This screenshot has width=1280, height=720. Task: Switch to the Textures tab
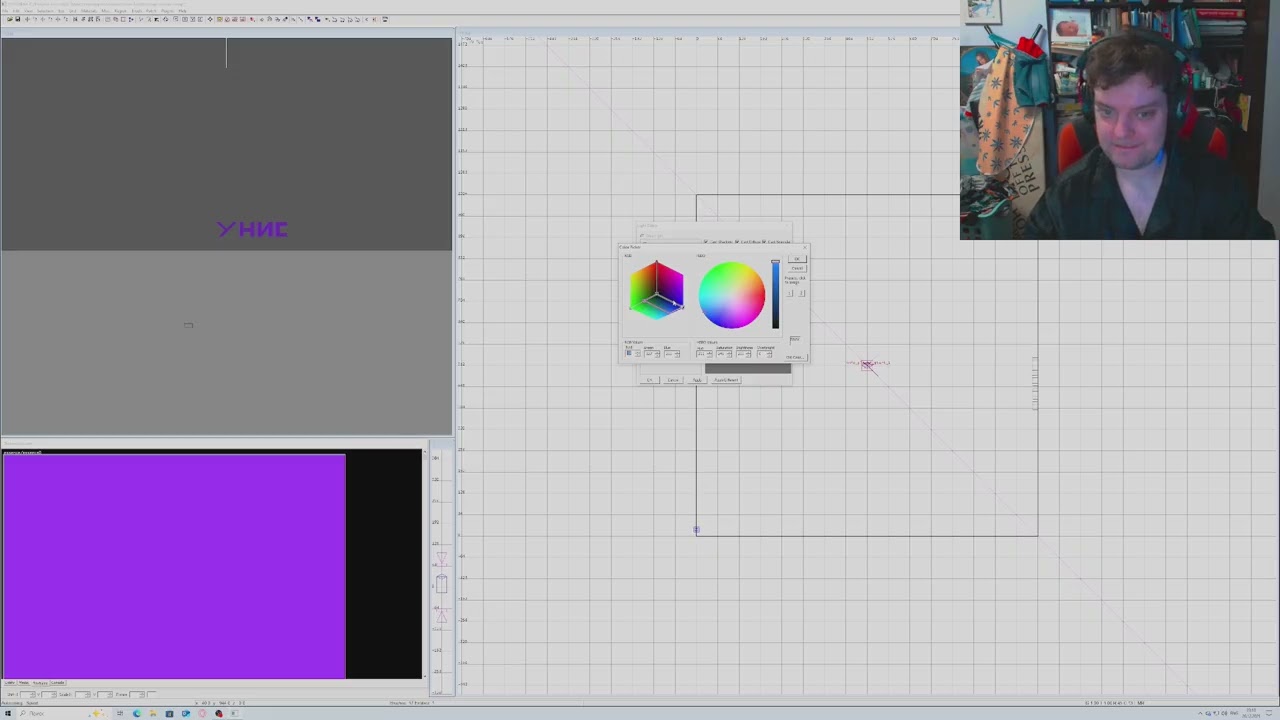40,683
